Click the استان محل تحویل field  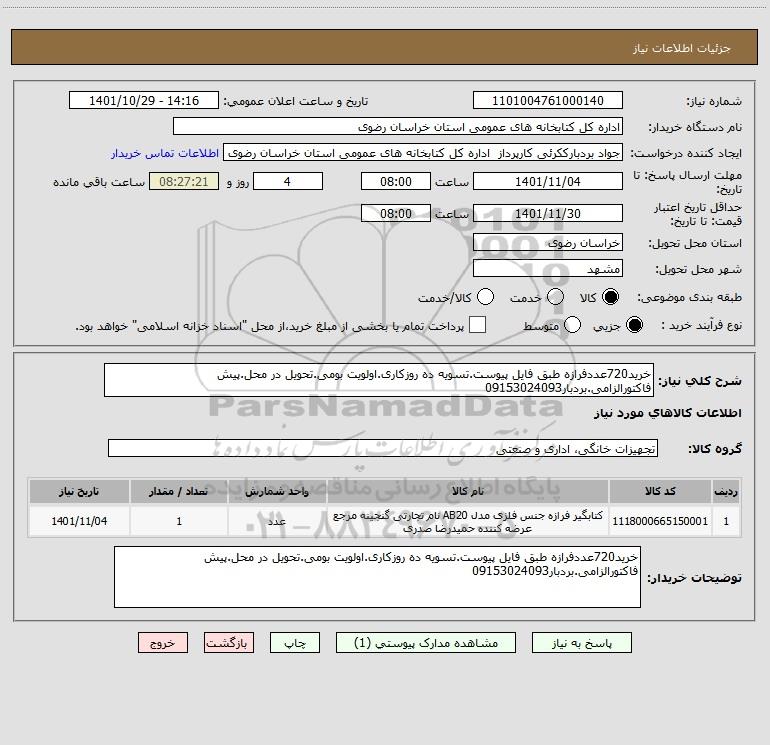click(x=548, y=243)
